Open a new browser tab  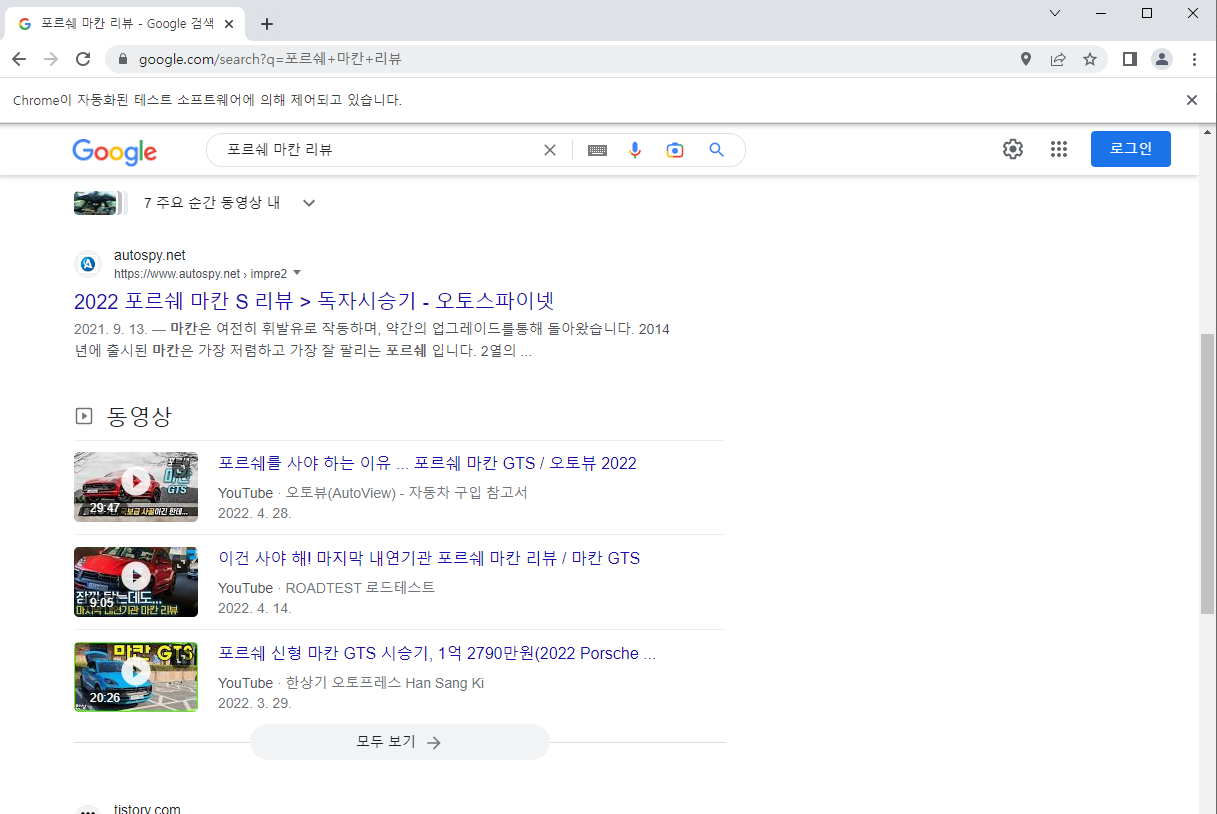point(267,24)
